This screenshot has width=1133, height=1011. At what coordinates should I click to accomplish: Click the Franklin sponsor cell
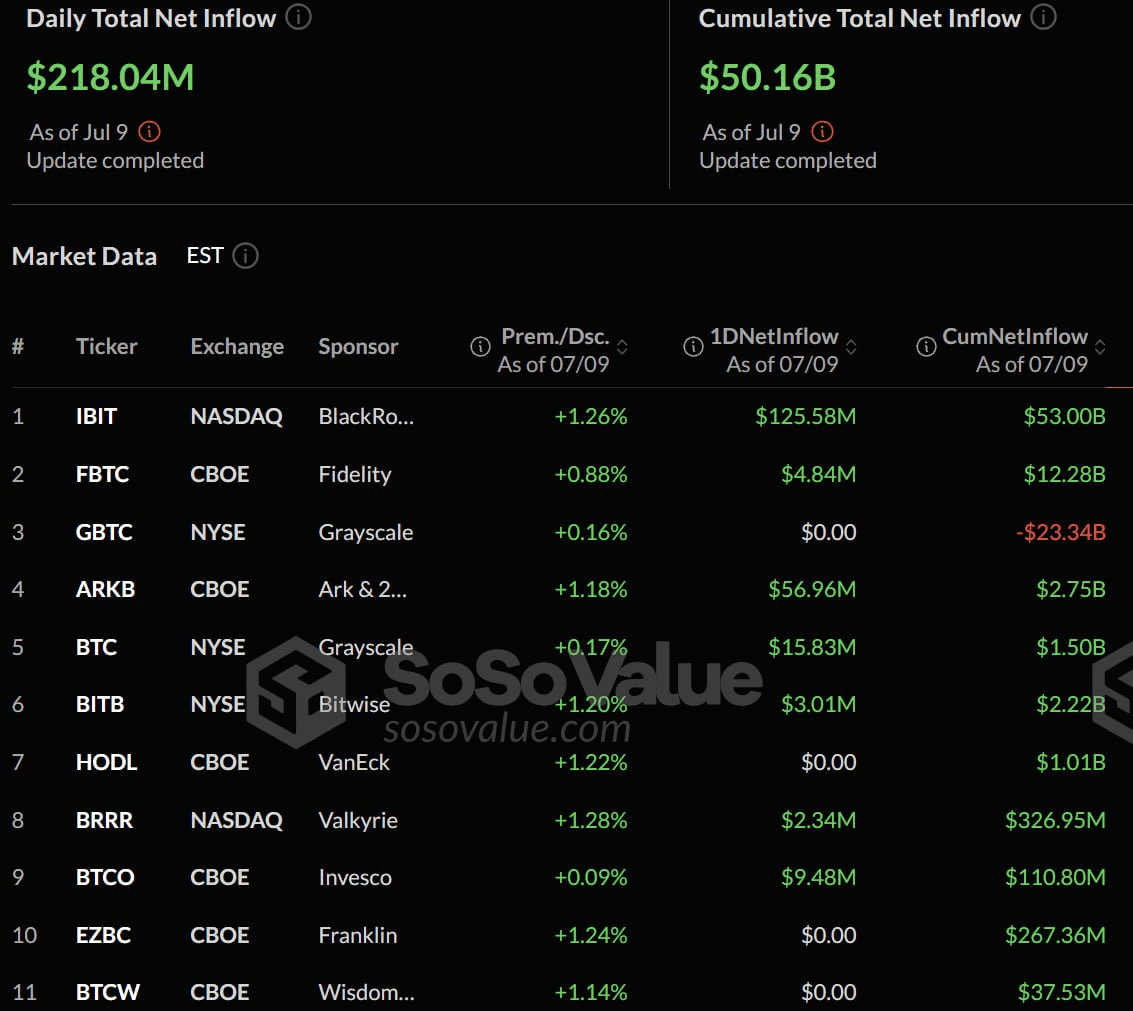(x=358, y=935)
